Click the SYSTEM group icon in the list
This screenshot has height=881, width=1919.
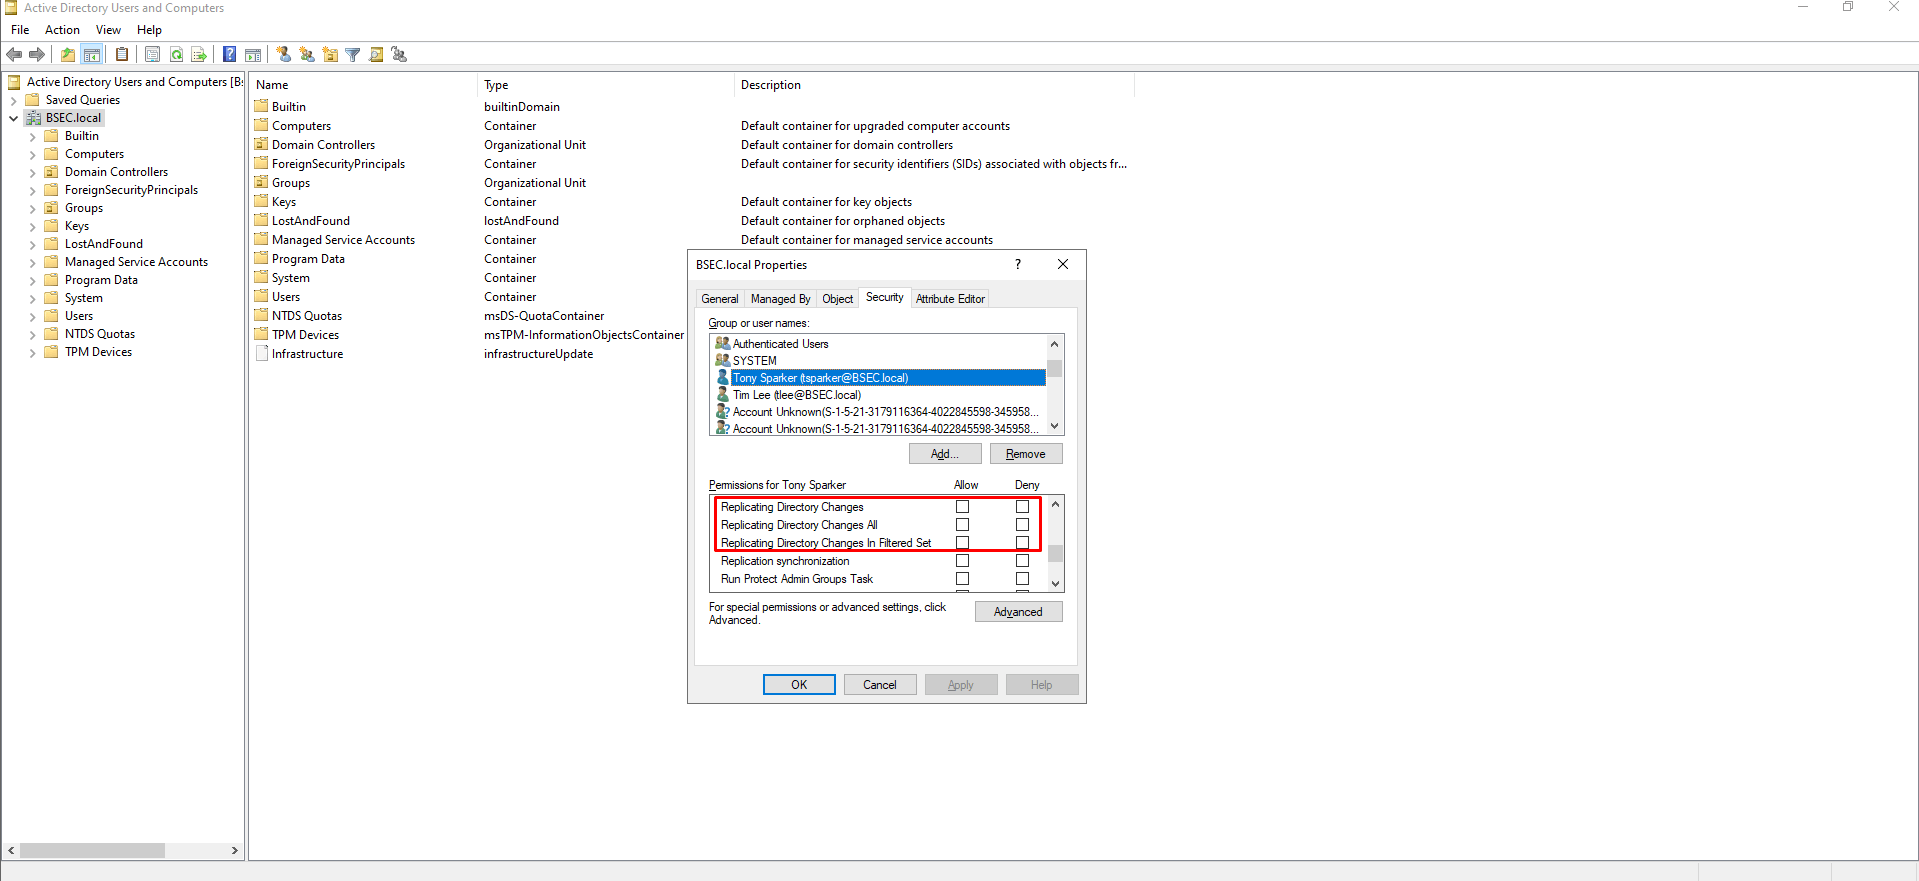coord(723,361)
